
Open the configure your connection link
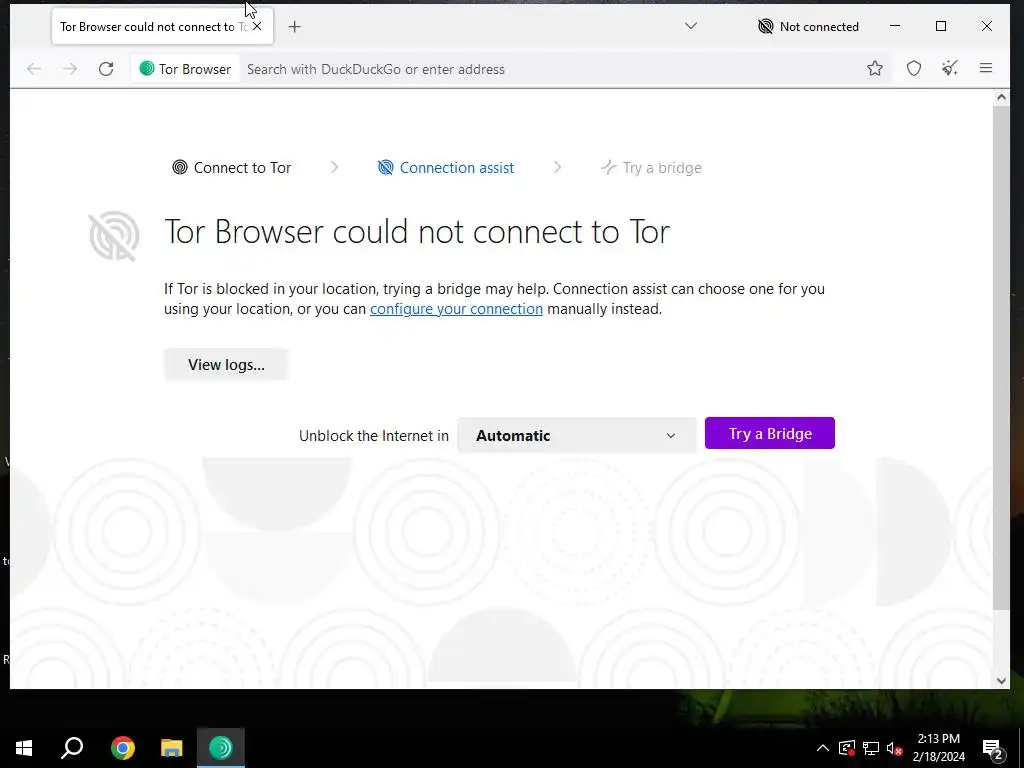(x=456, y=309)
